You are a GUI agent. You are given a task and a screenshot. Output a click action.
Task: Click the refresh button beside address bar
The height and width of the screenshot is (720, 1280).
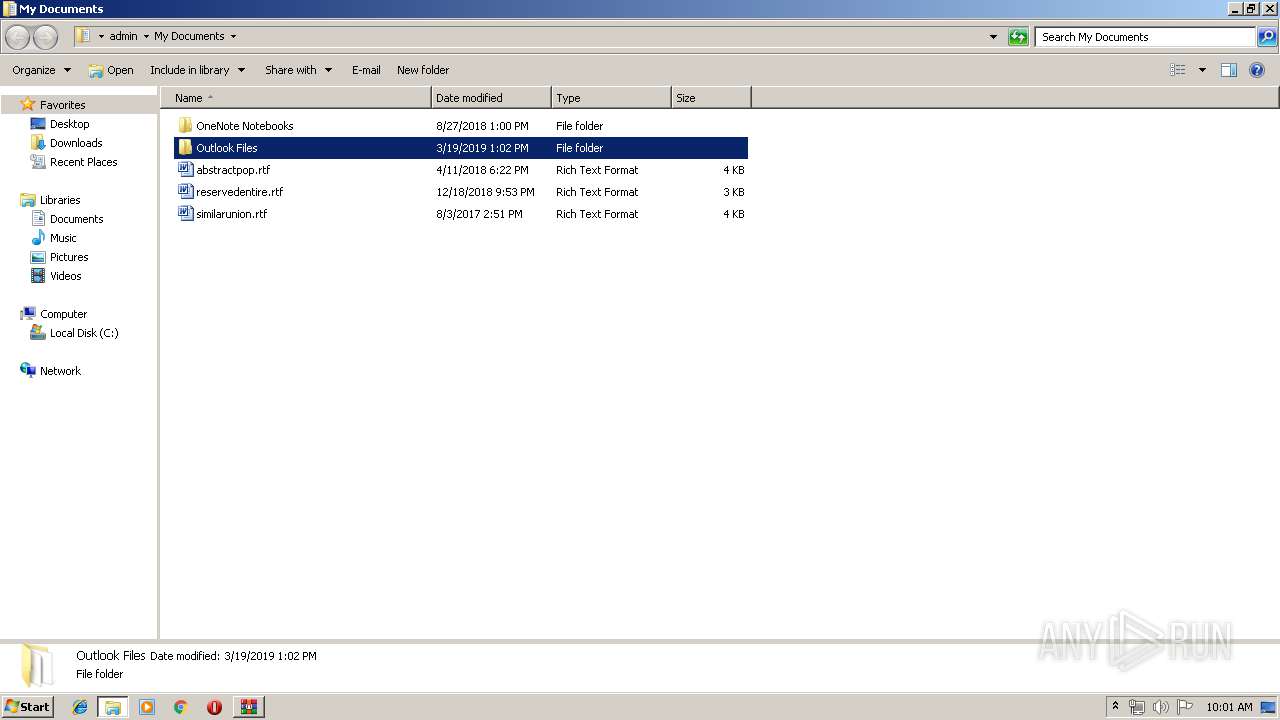(1018, 37)
